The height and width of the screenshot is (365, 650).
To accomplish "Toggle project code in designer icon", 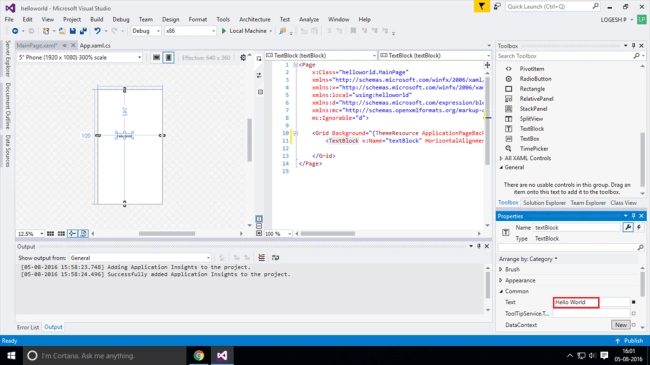I will (x=83, y=234).
